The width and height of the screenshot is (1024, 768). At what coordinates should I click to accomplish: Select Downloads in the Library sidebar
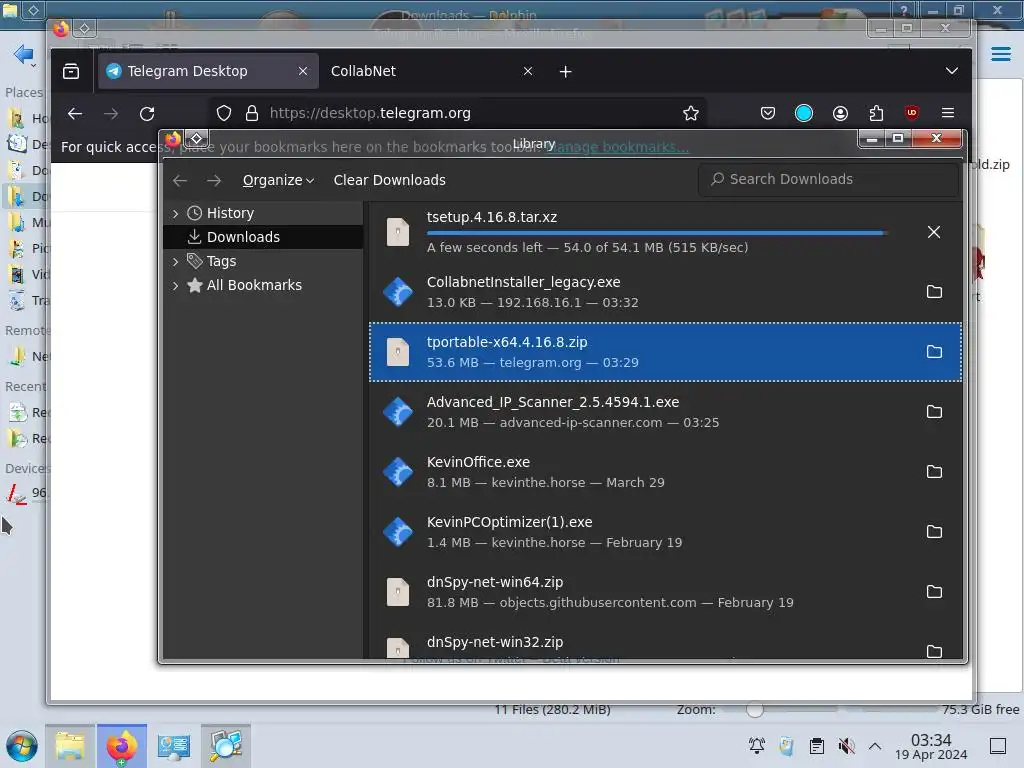pos(263,237)
